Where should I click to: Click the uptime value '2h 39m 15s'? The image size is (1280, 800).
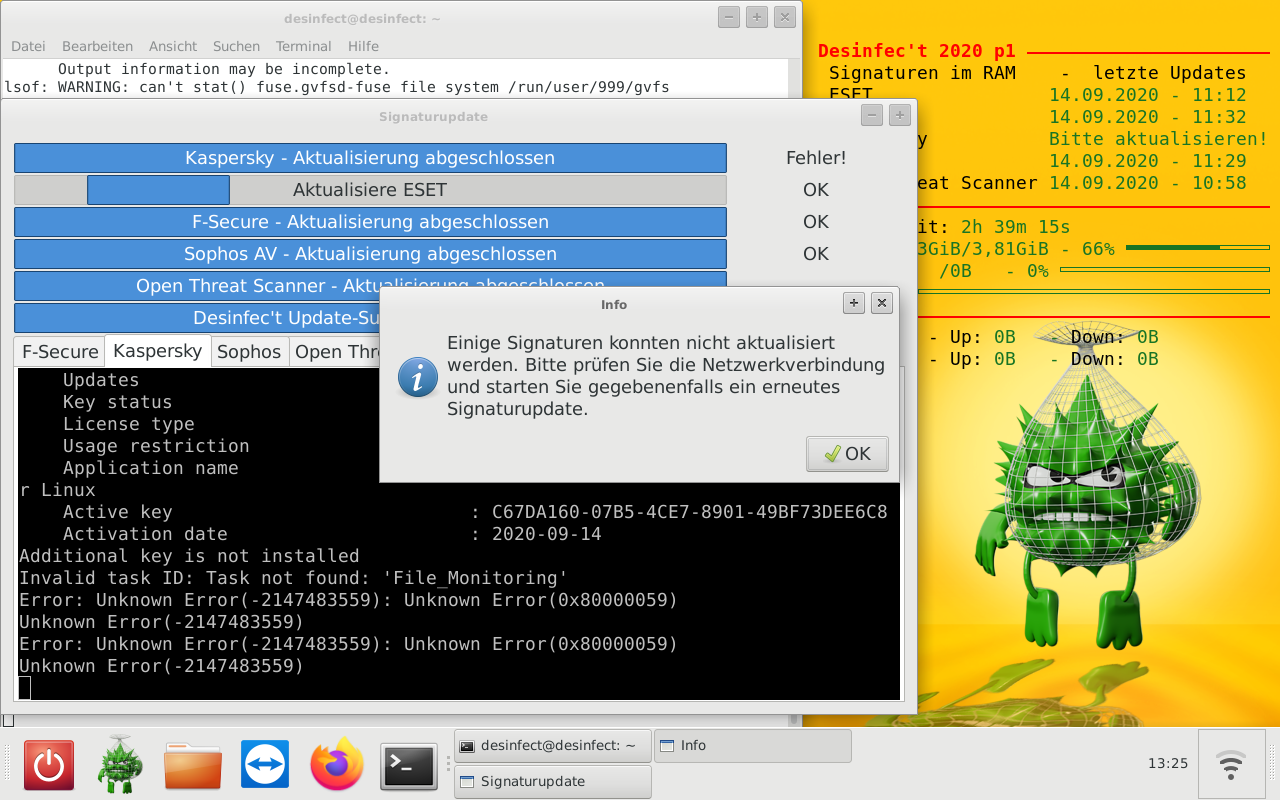click(1015, 227)
